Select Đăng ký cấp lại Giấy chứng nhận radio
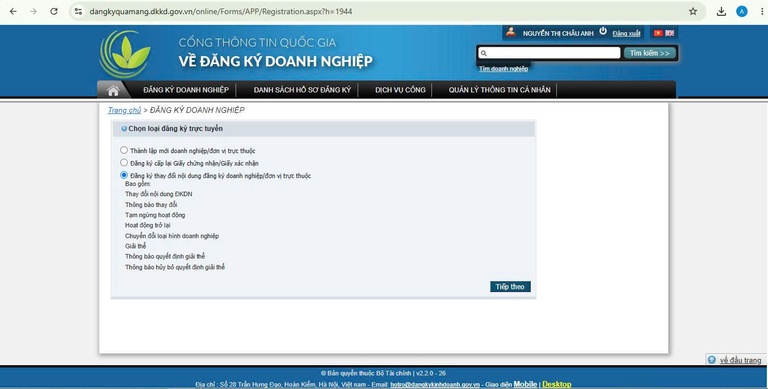Image resolution: width=768 pixels, height=389 pixels. click(124, 163)
